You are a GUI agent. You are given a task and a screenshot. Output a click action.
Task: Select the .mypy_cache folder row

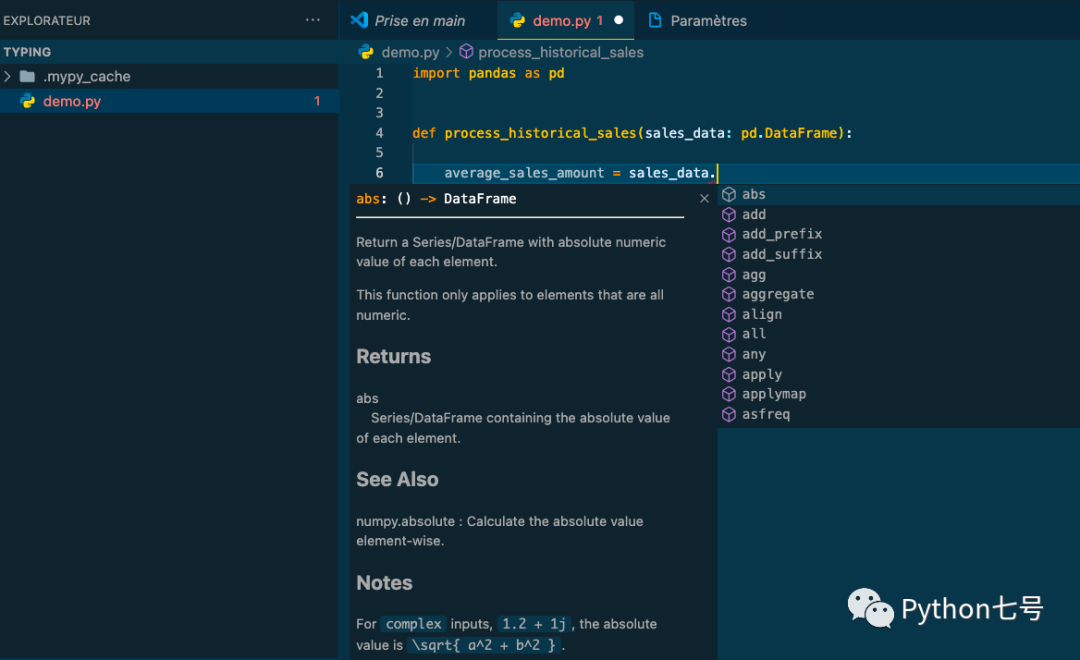pos(169,76)
